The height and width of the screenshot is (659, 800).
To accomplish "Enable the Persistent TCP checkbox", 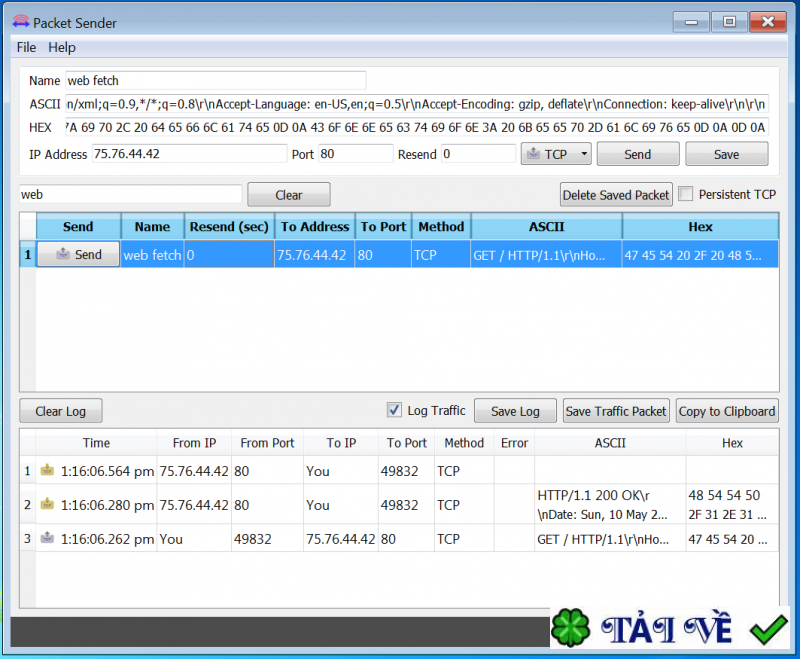I will [x=686, y=194].
